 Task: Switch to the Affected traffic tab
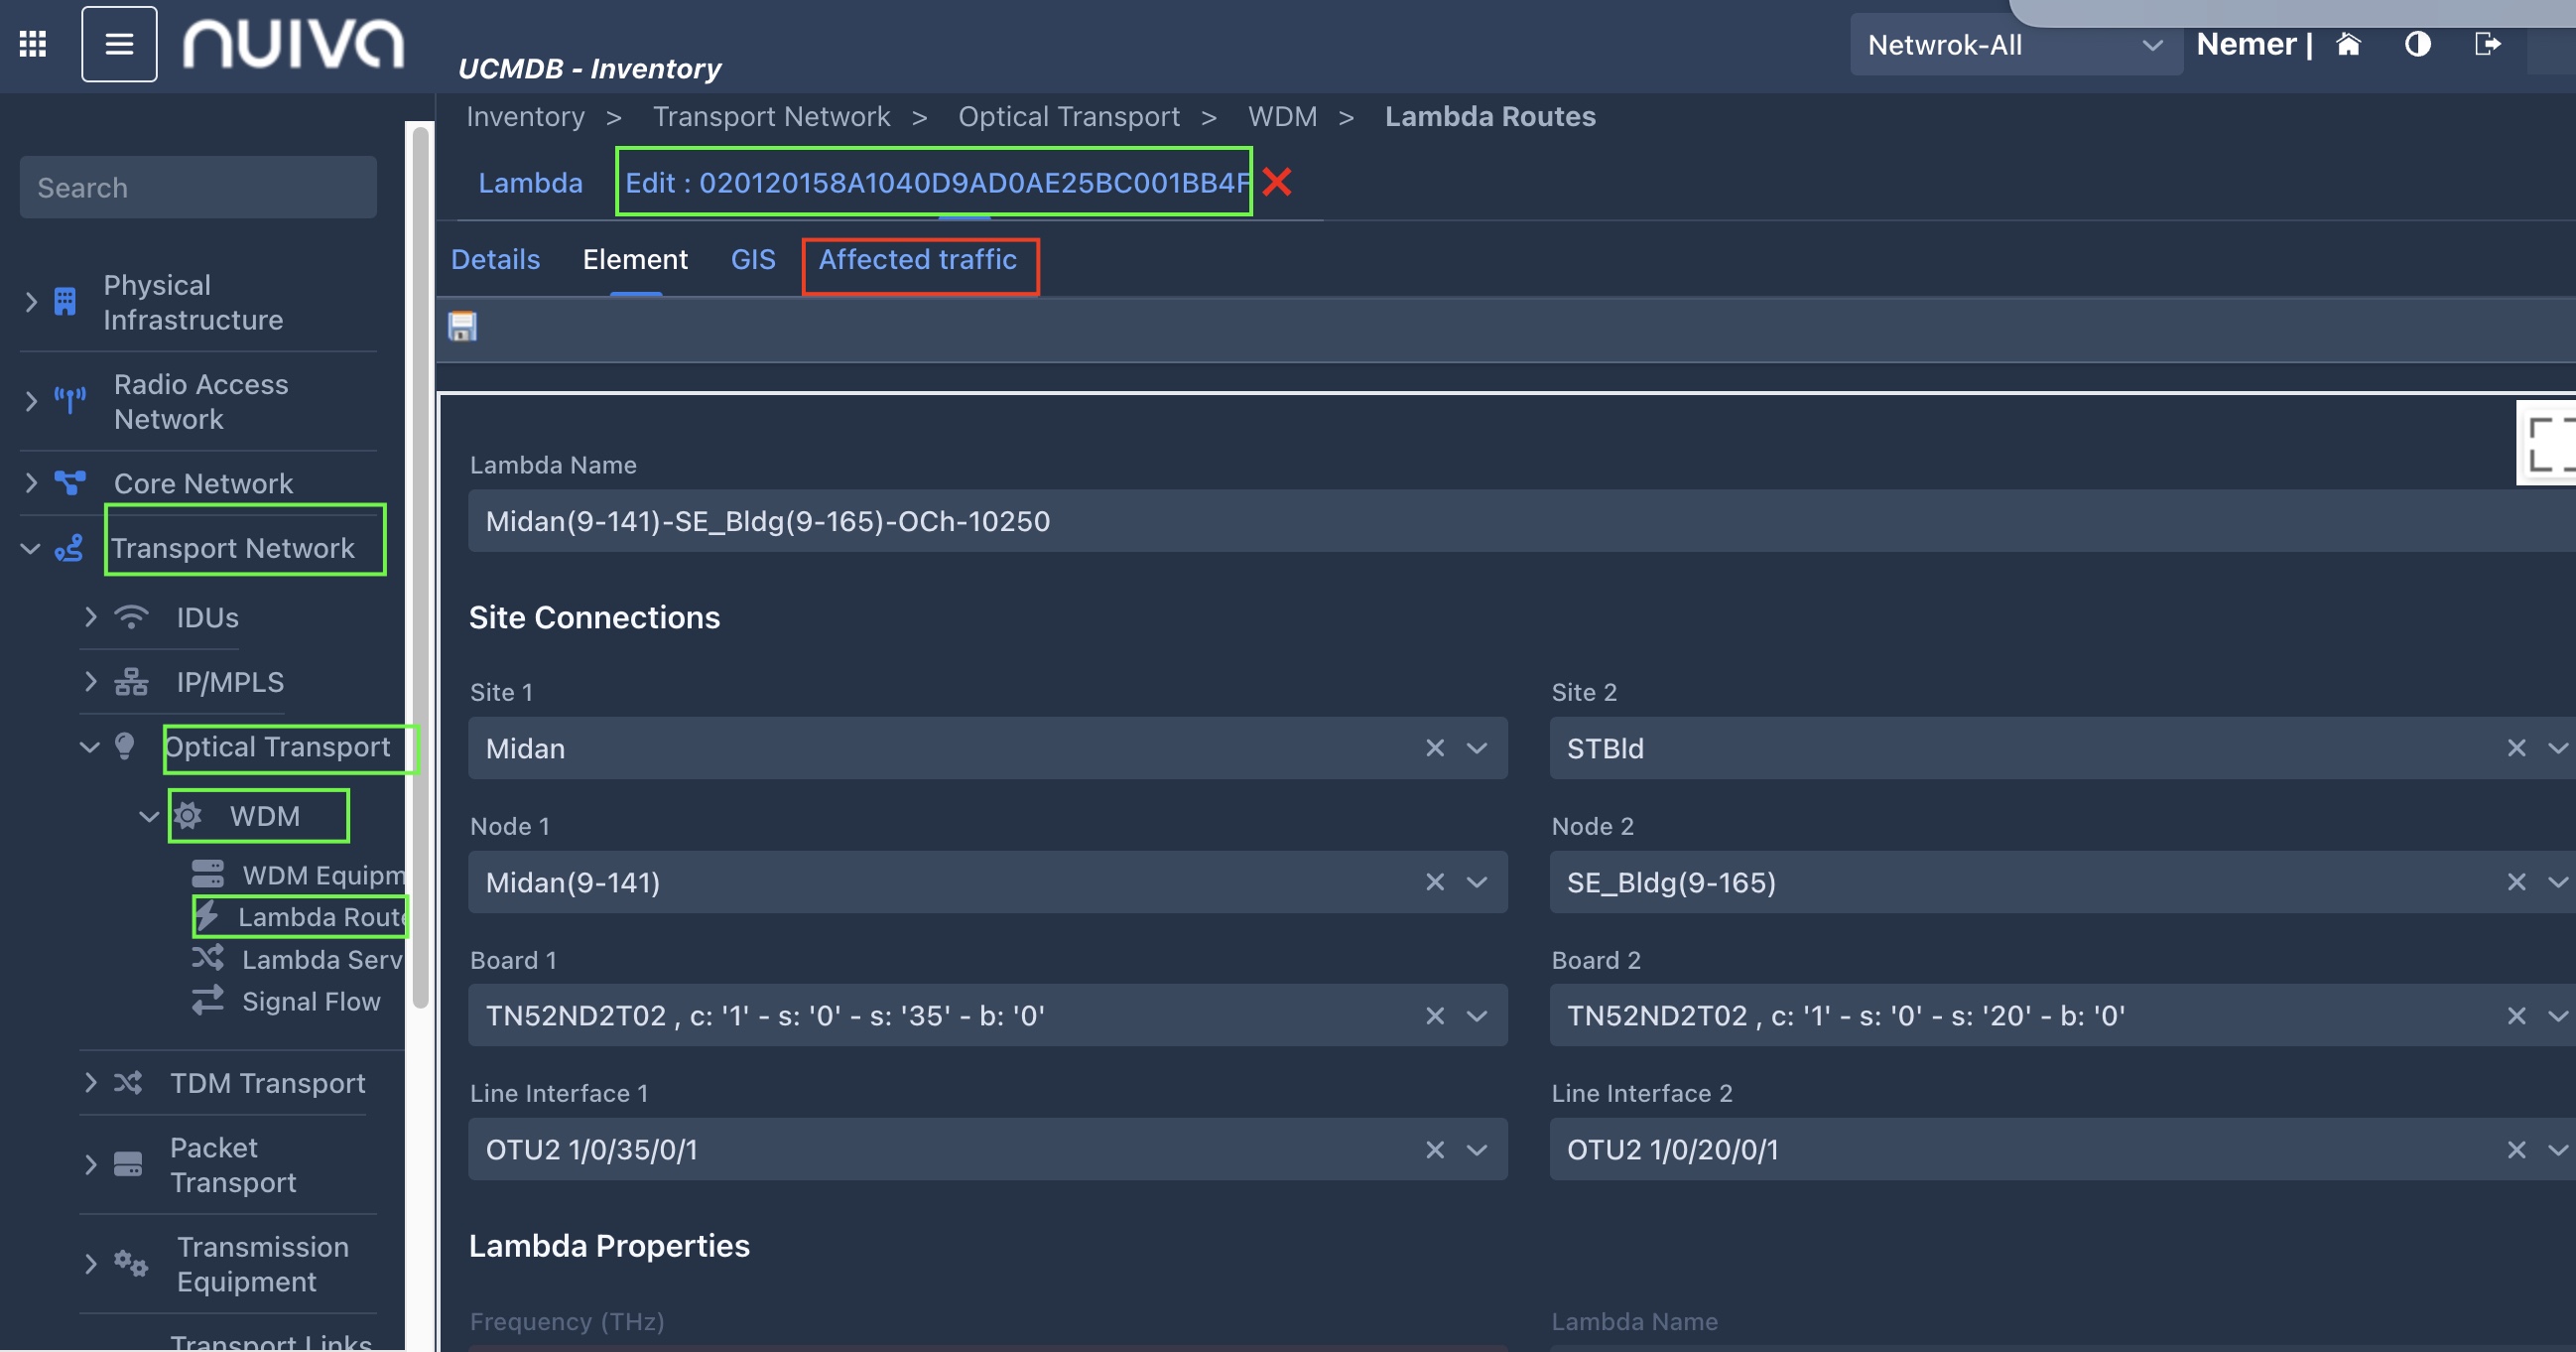pyautogui.click(x=917, y=260)
